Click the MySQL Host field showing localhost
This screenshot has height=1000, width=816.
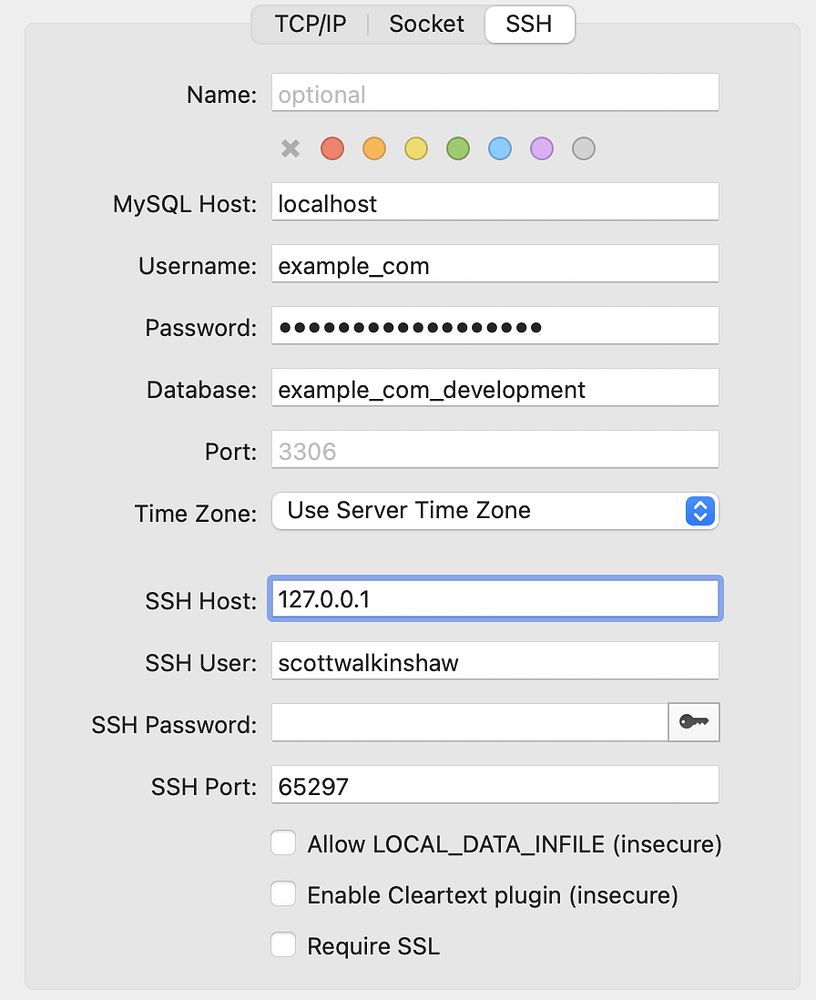click(x=494, y=202)
